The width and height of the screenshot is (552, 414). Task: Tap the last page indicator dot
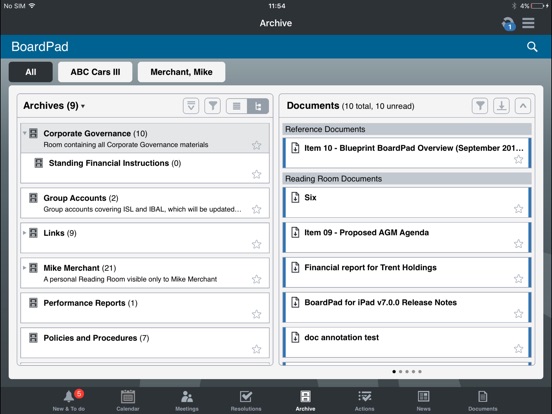(x=420, y=371)
